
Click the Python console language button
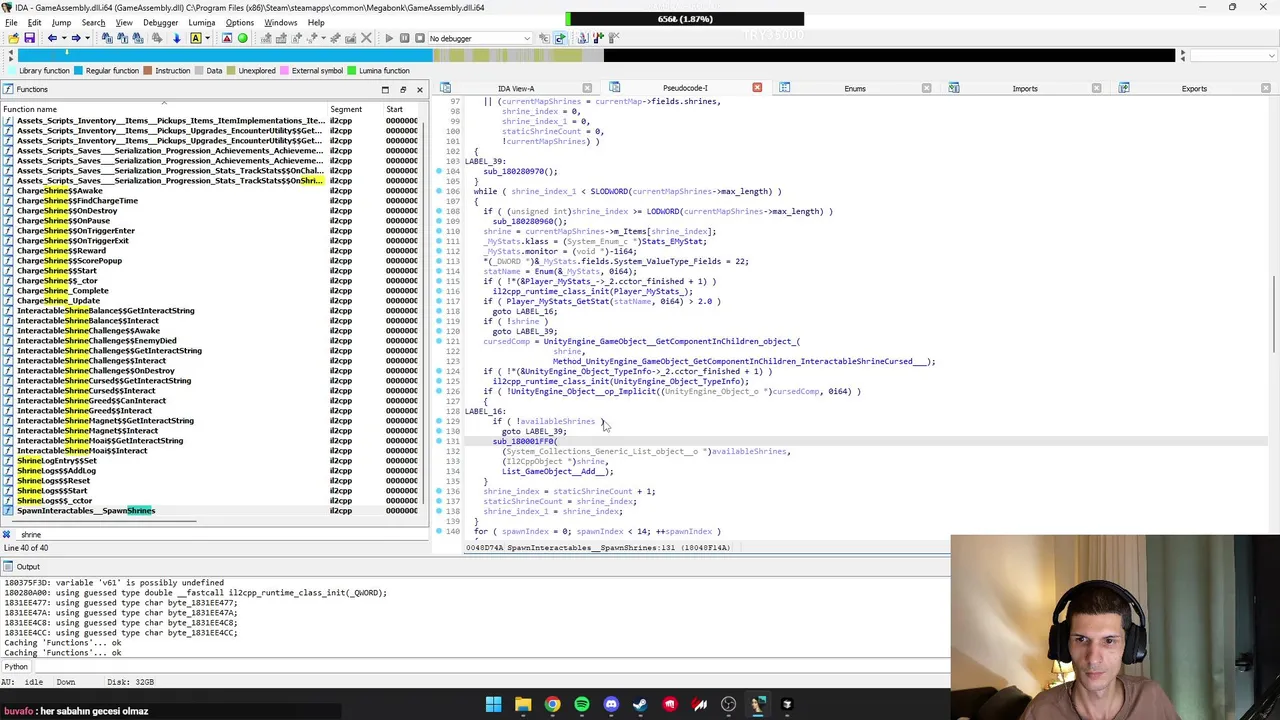point(17,667)
